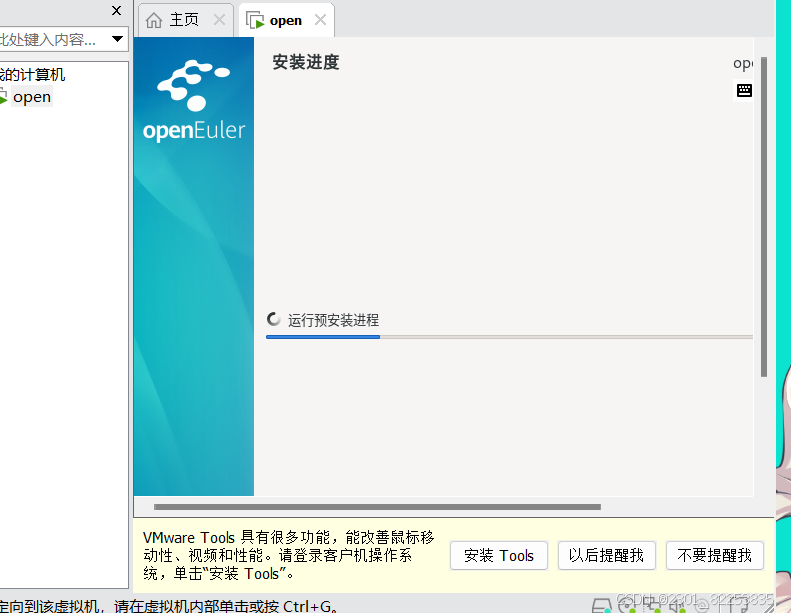The width and height of the screenshot is (791, 613).
Task: Select the open virtual machine in library
Action: (32, 97)
